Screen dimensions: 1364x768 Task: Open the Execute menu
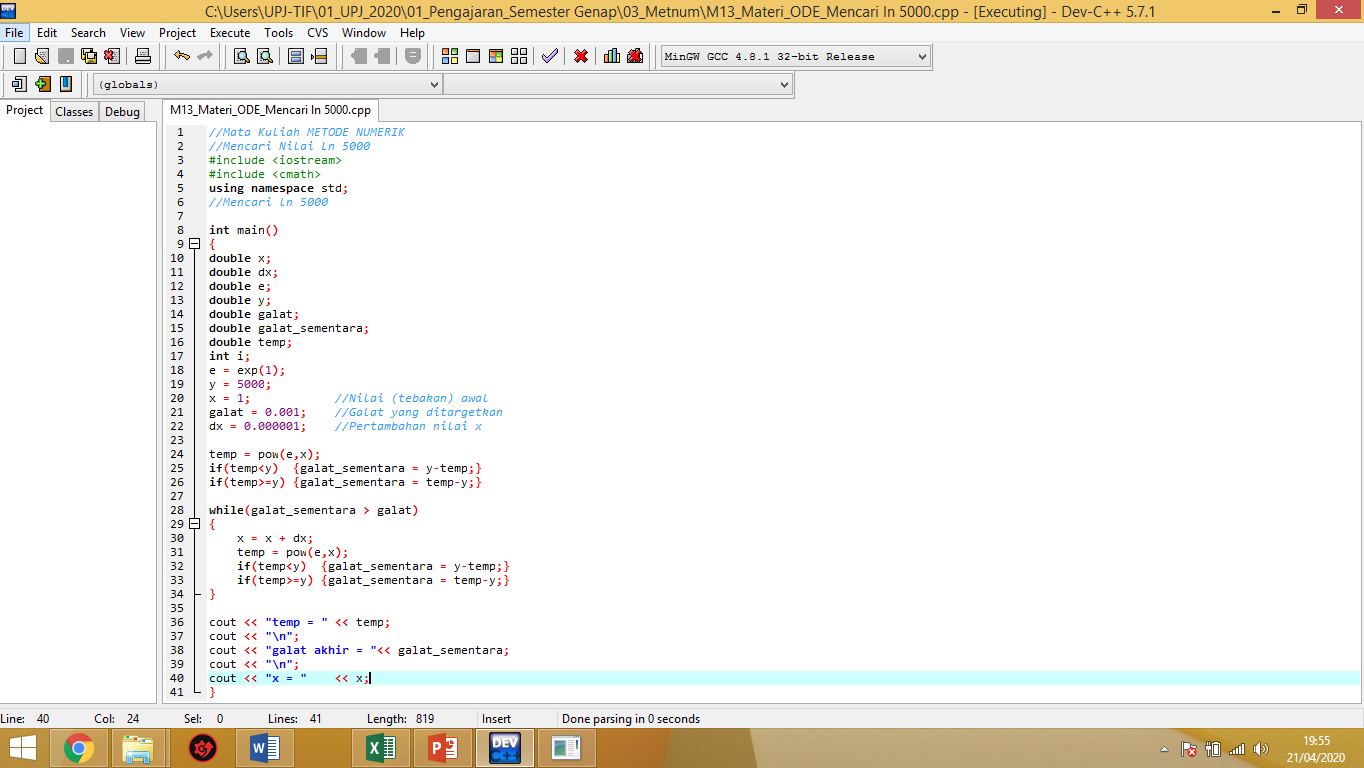(230, 33)
